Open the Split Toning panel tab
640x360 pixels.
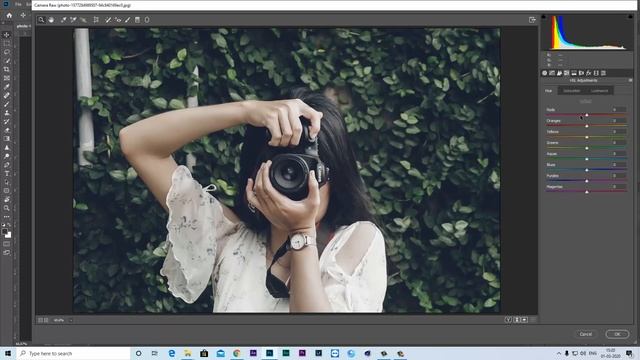point(574,73)
